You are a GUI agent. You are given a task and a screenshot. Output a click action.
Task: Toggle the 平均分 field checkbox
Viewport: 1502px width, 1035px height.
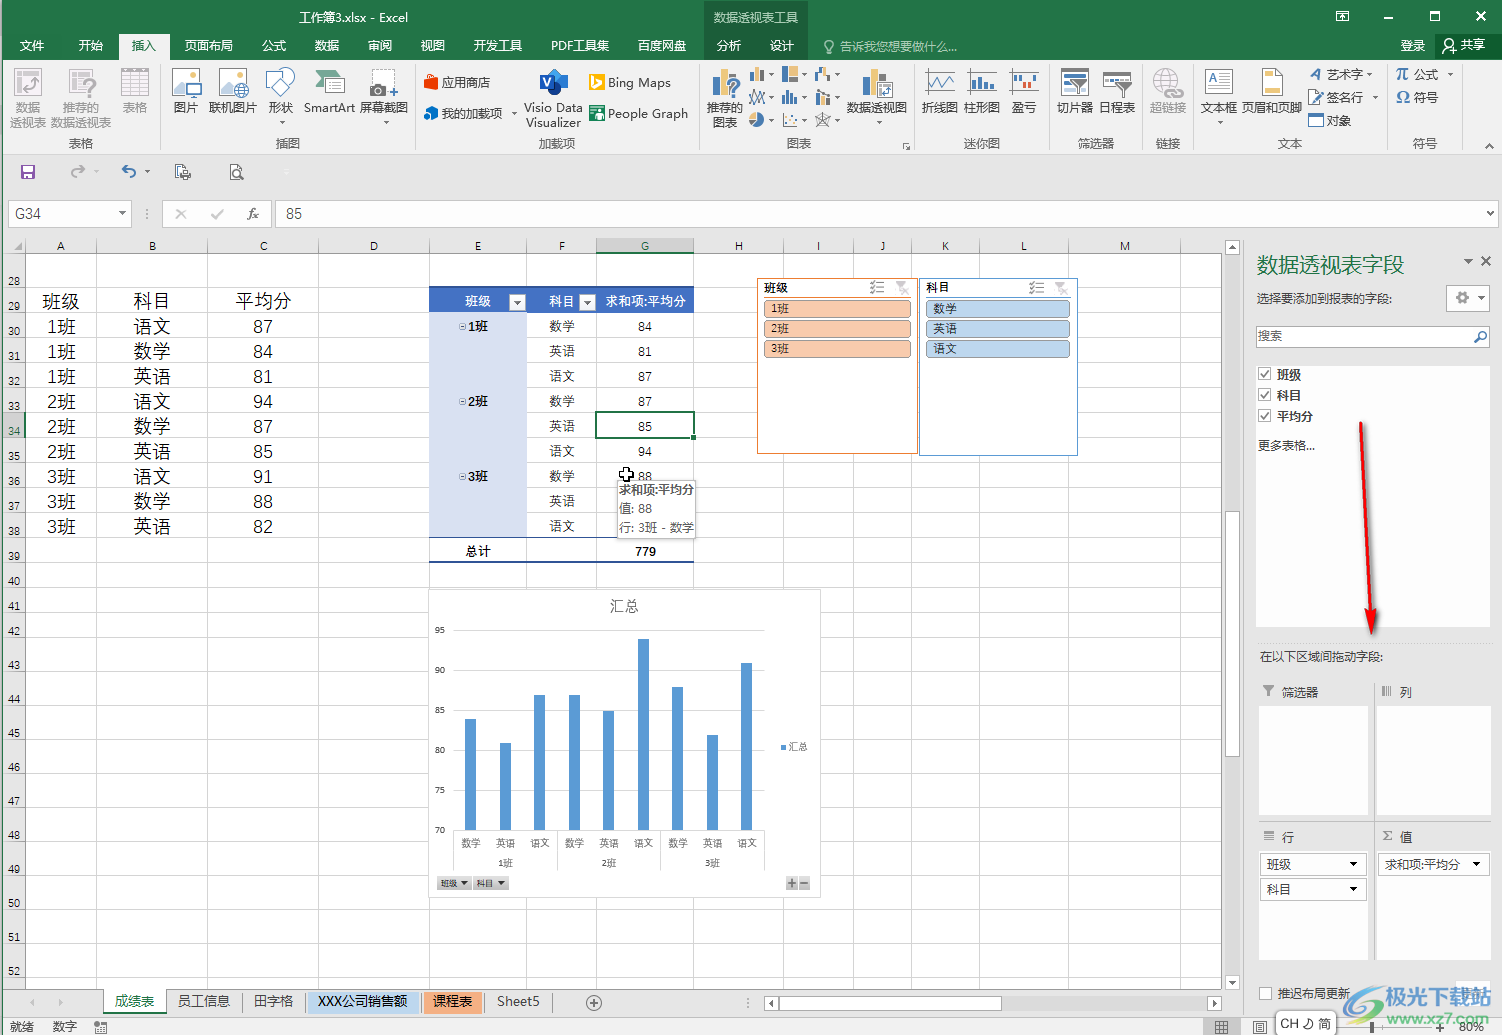pyautogui.click(x=1265, y=416)
